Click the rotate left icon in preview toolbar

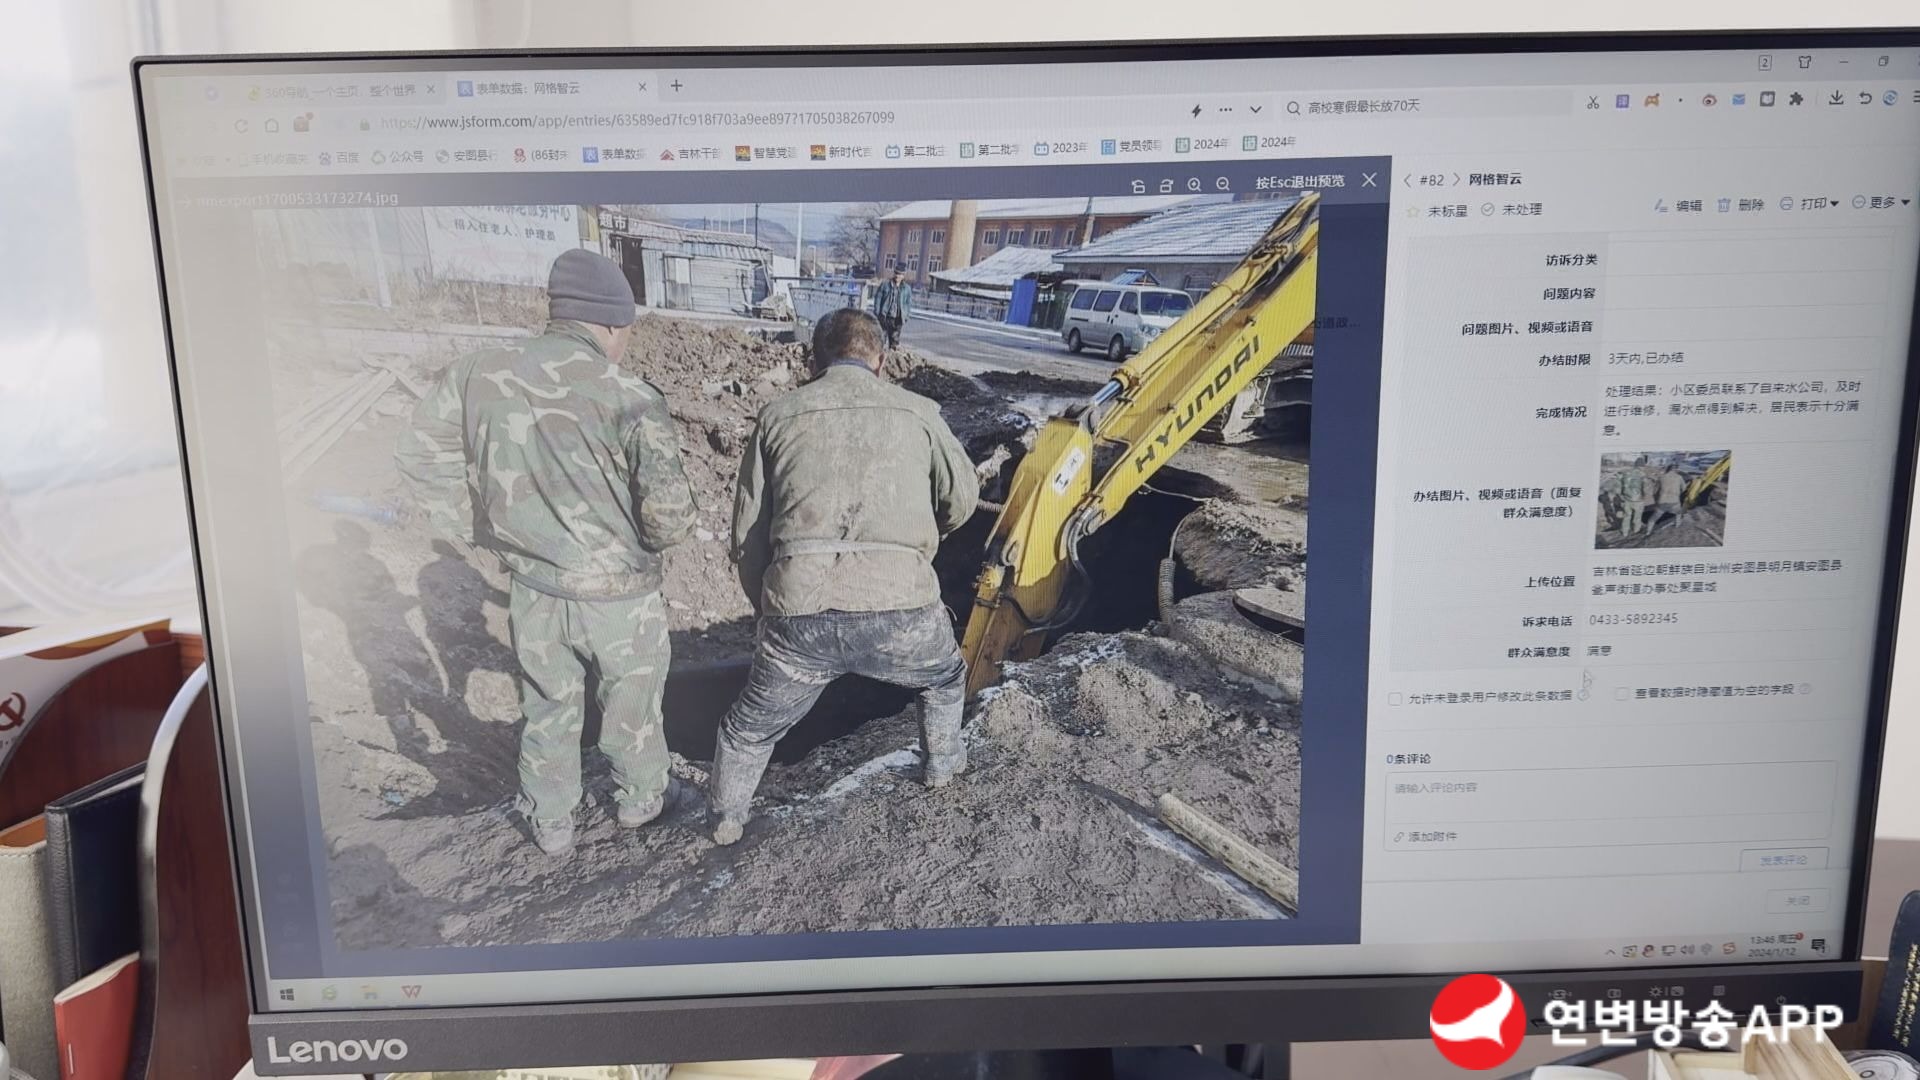coord(1138,186)
